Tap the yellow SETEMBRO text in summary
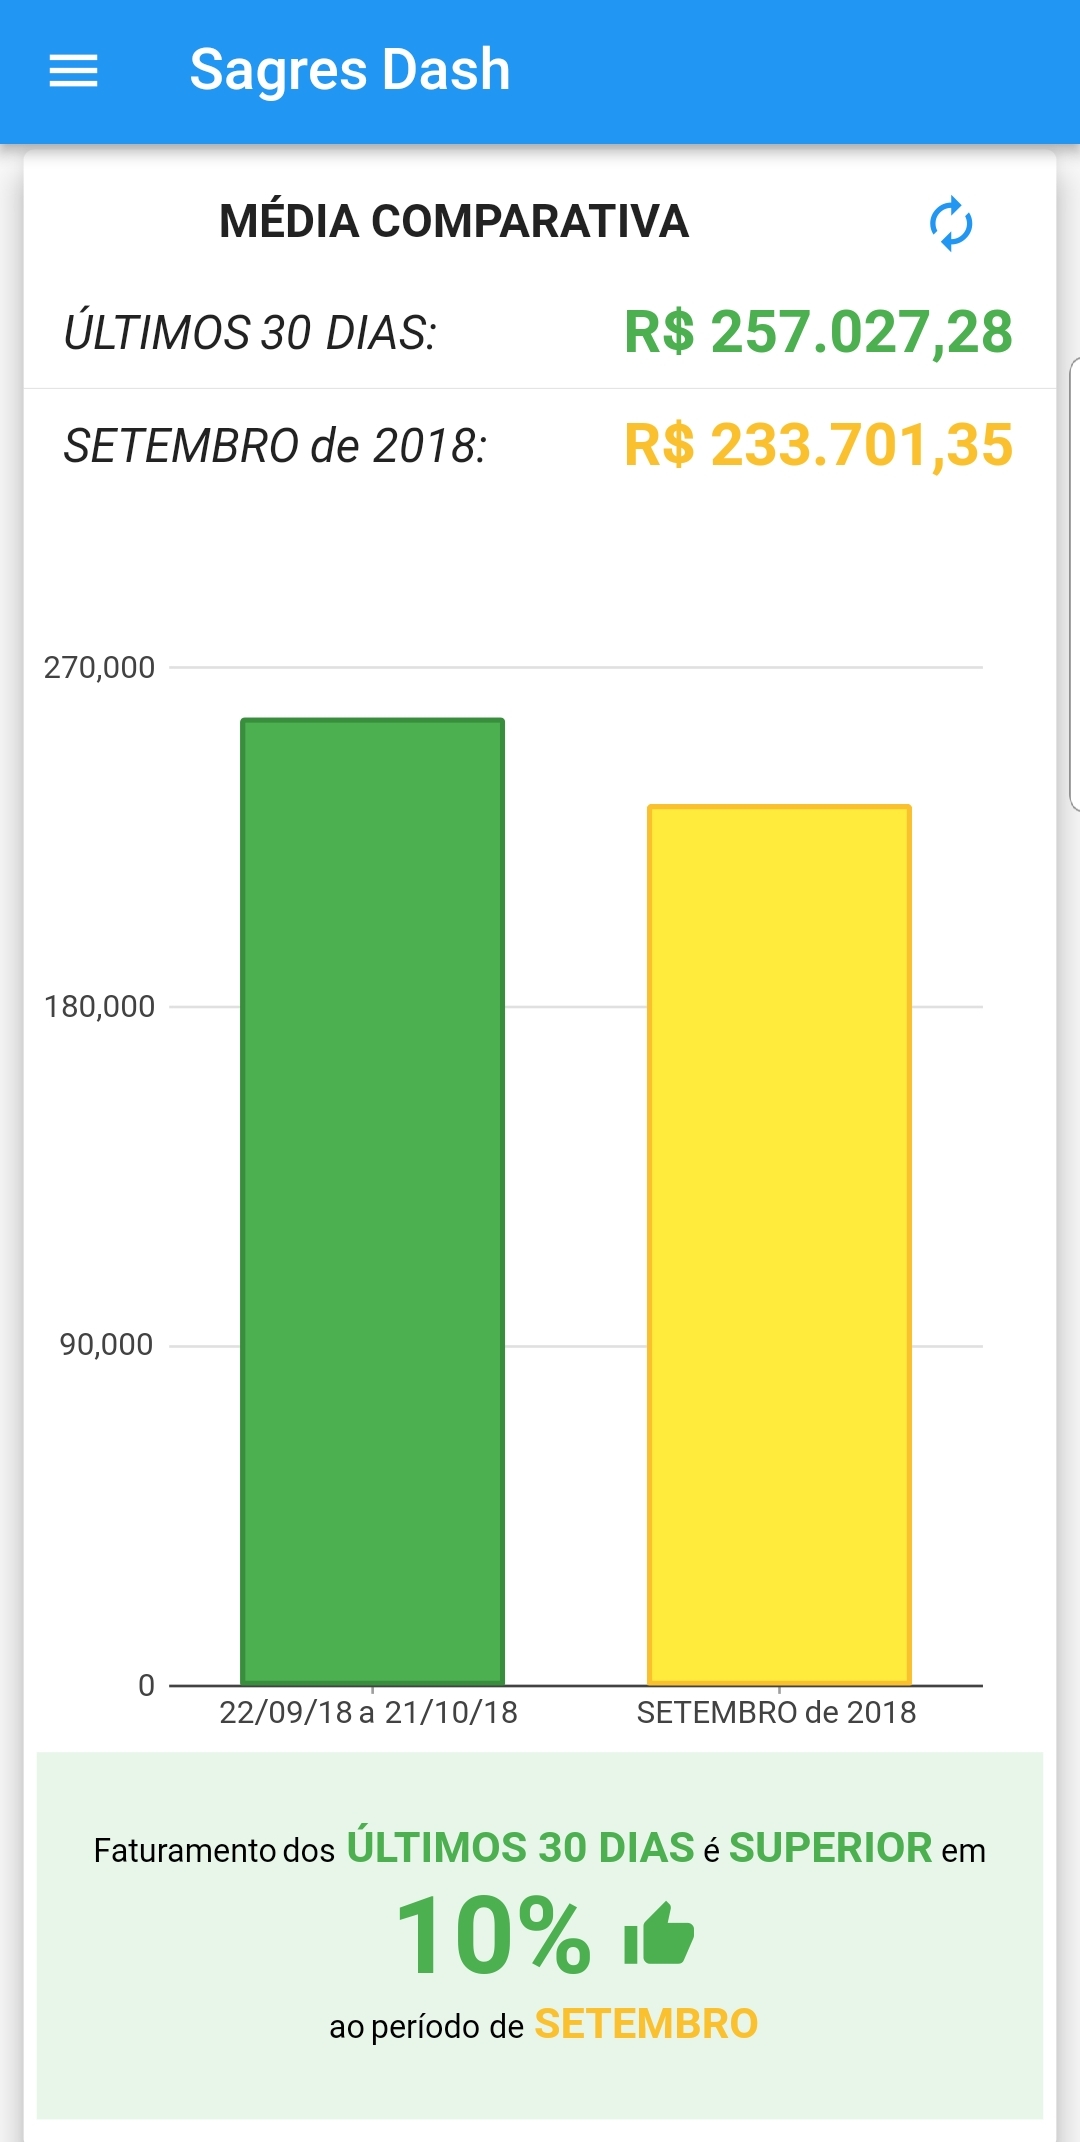 tap(646, 2024)
